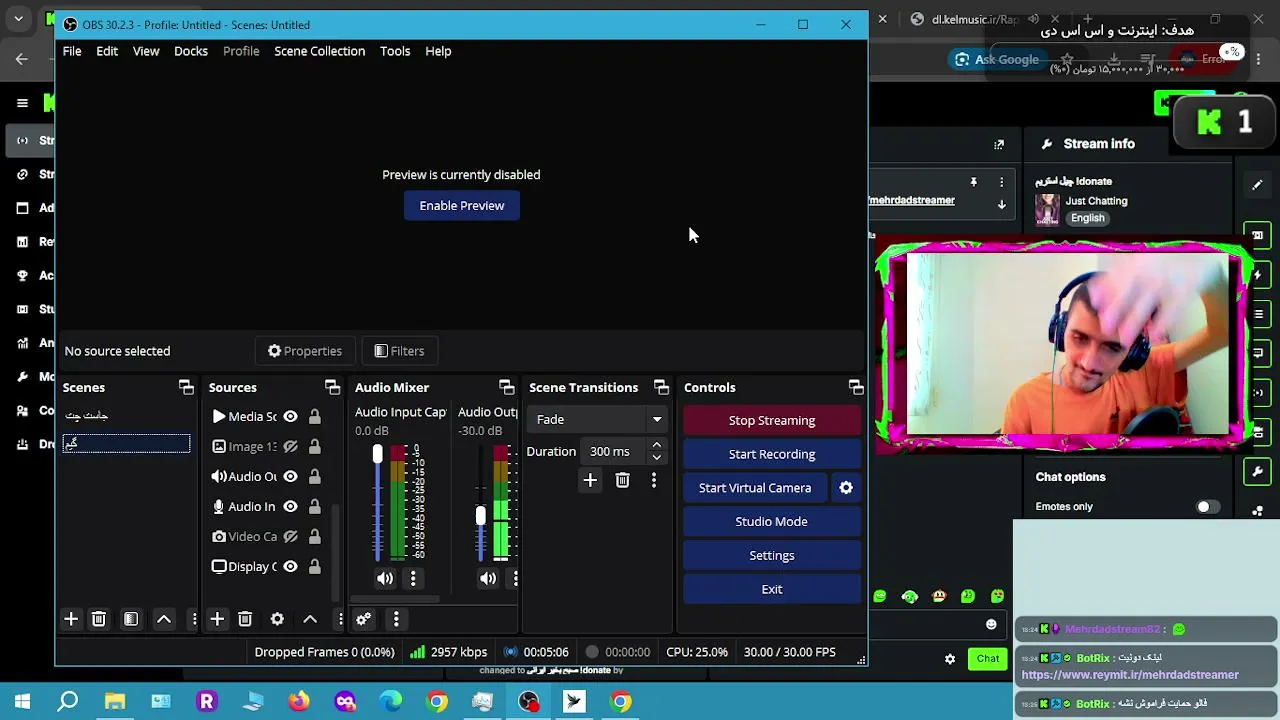
Task: Open the Help menu
Action: (438, 51)
